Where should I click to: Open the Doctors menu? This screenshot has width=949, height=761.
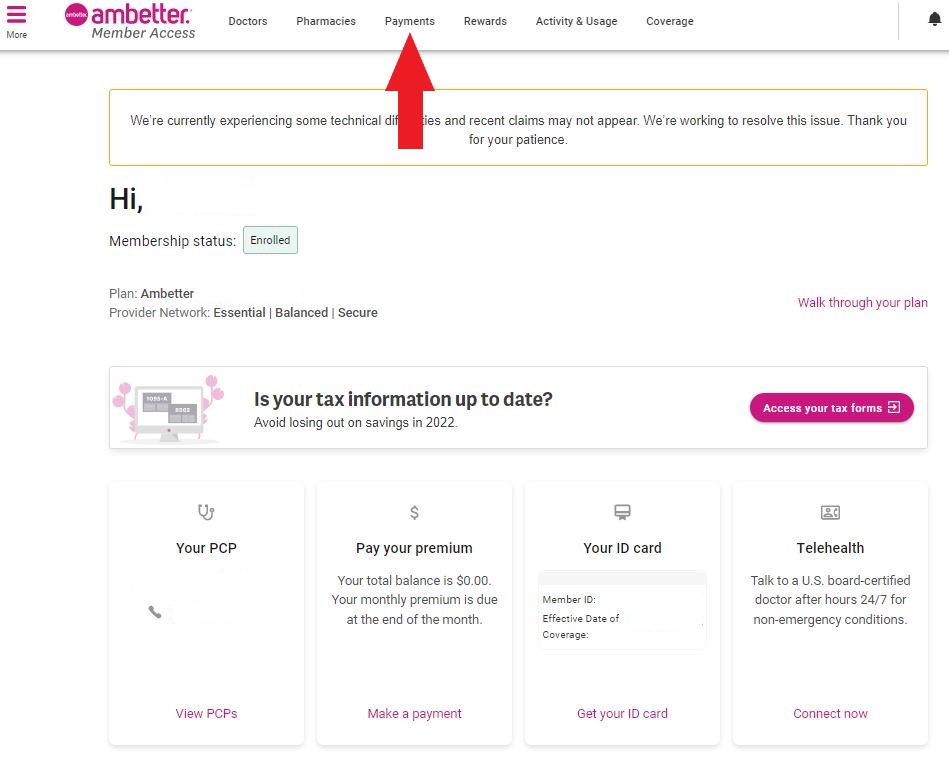(248, 21)
